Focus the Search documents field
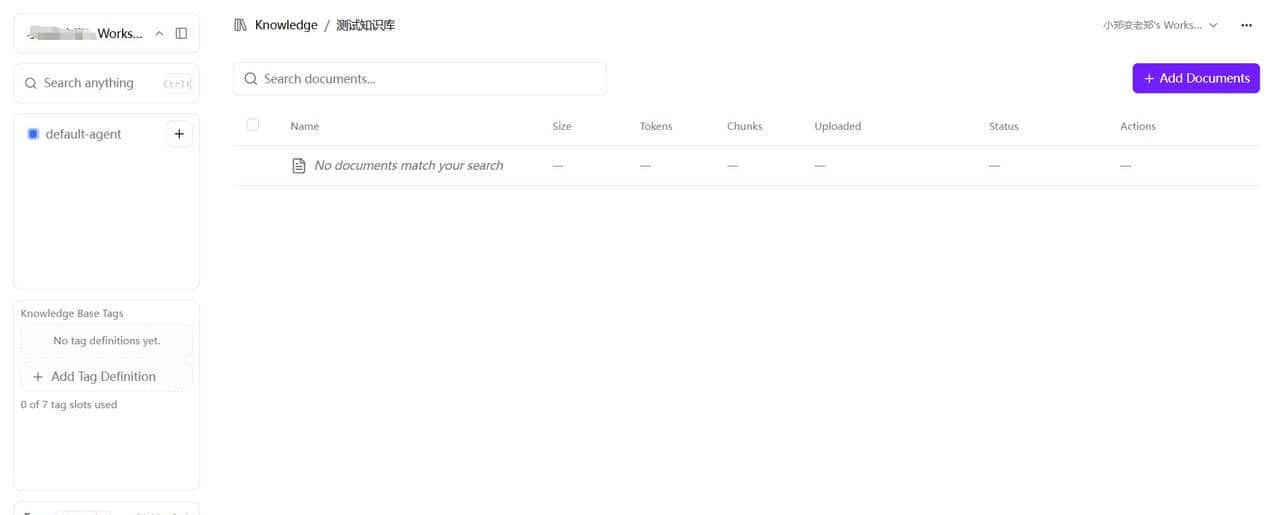Image resolution: width=1280 pixels, height=515 pixels. tap(430, 79)
